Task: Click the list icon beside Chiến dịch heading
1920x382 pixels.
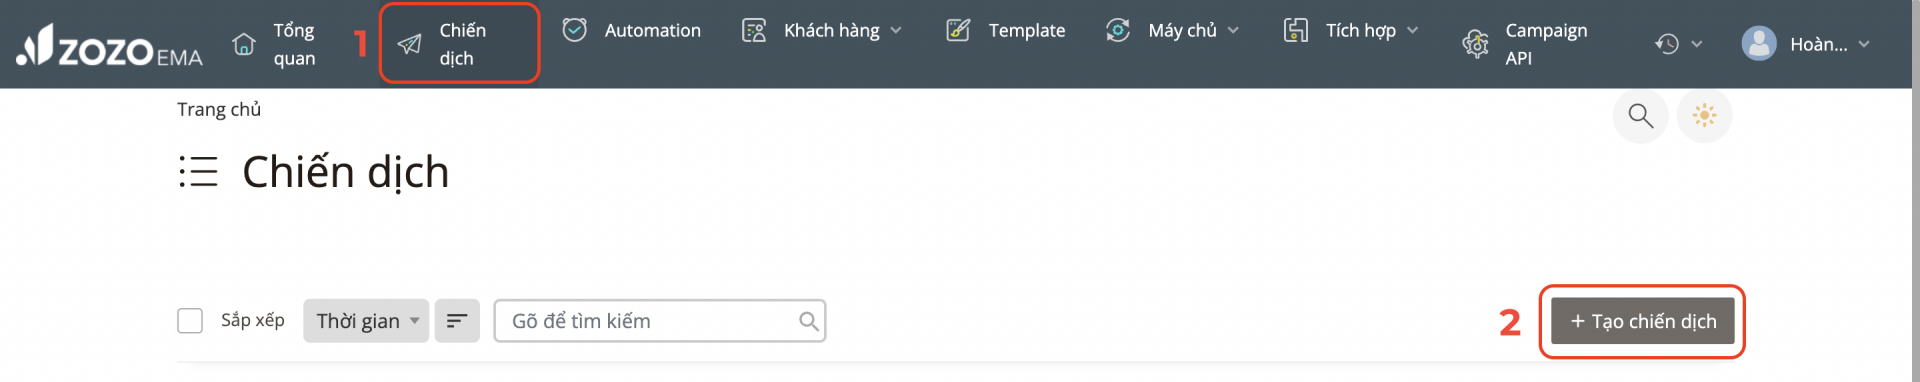Action: [x=198, y=171]
